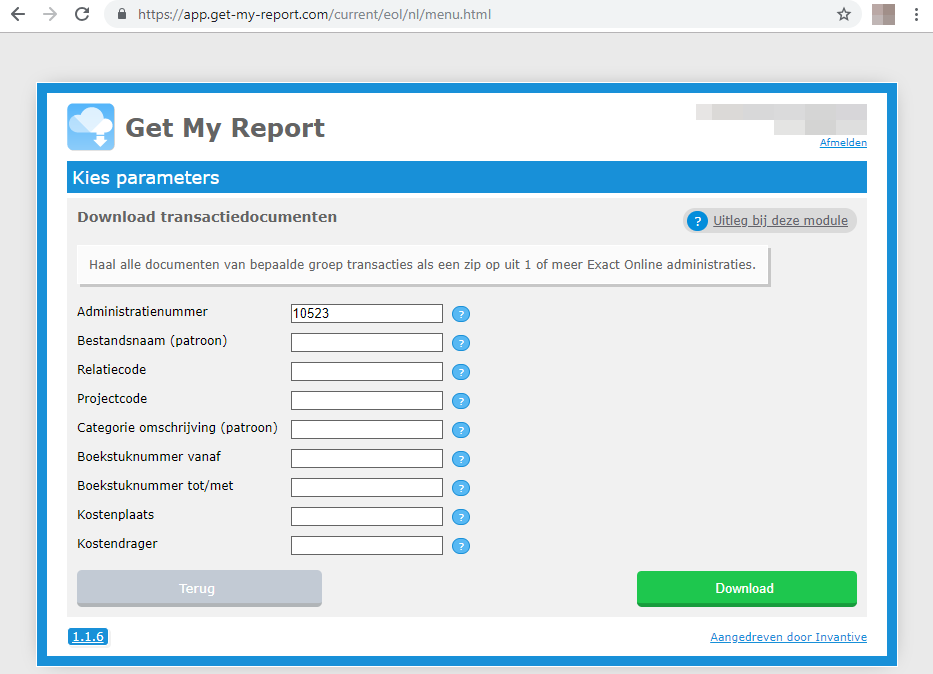The width and height of the screenshot is (933, 674).
Task: Click the Relatiecode input field
Action: click(367, 372)
